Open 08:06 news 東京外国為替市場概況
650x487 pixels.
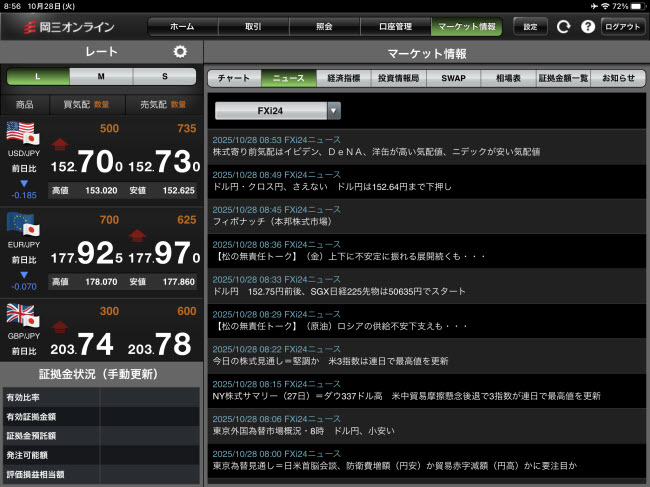[427, 426]
